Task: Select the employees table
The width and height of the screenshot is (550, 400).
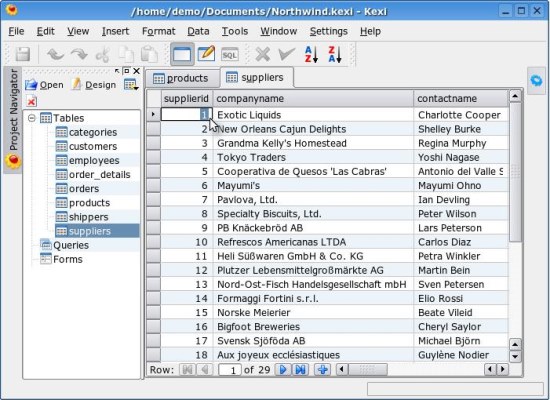Action: point(94,160)
